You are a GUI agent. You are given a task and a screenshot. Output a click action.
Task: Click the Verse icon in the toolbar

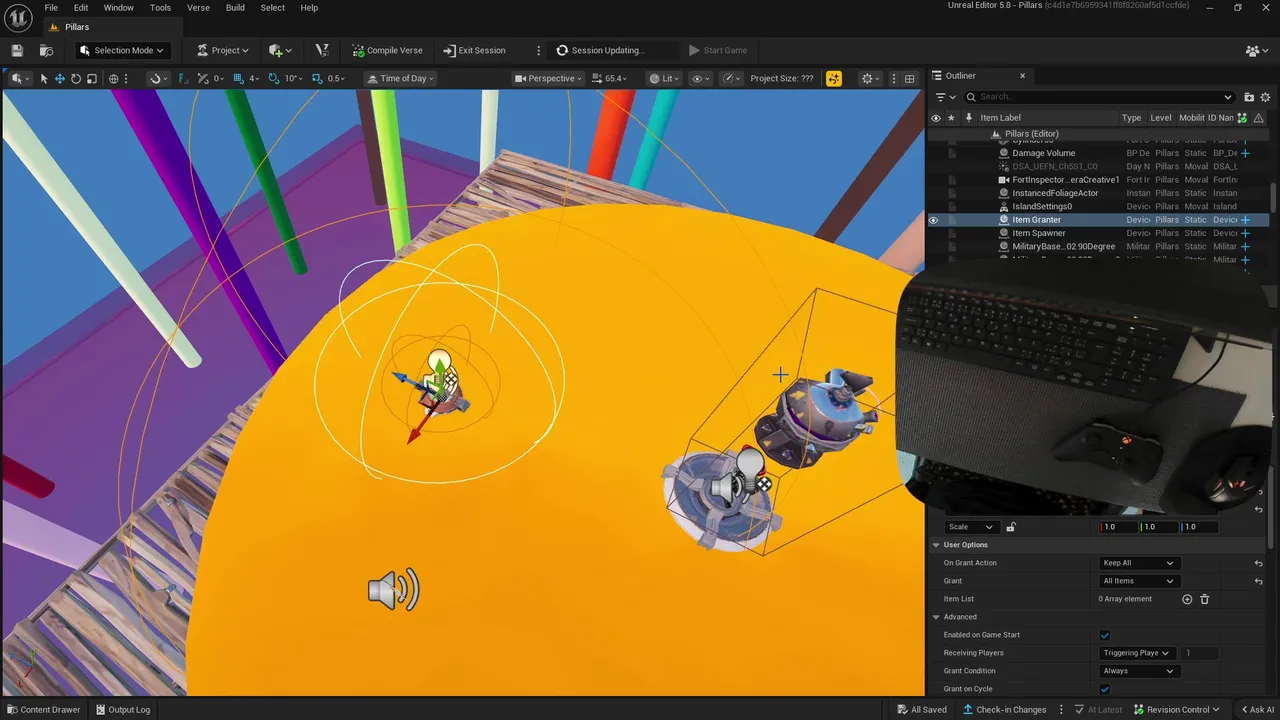322,50
